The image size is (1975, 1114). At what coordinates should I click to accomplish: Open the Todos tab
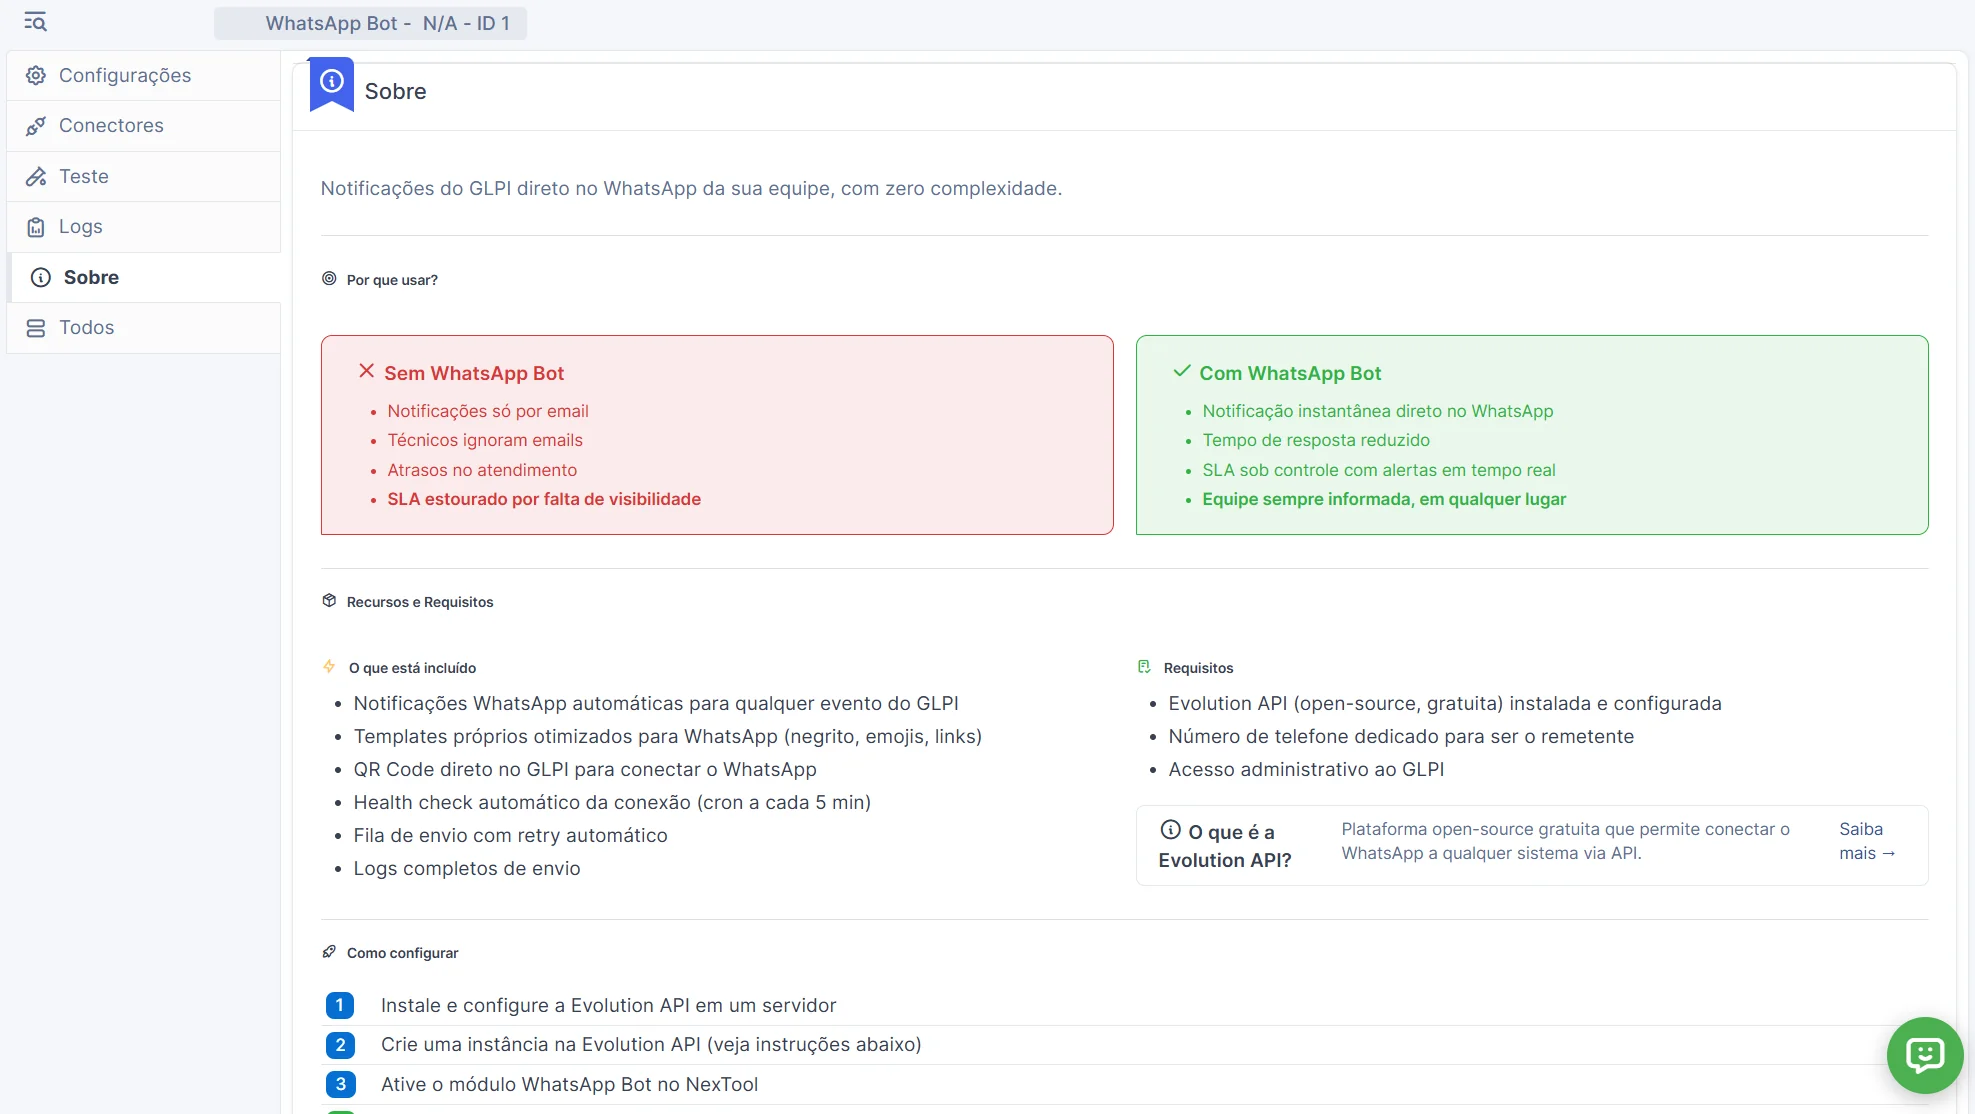[x=143, y=328]
